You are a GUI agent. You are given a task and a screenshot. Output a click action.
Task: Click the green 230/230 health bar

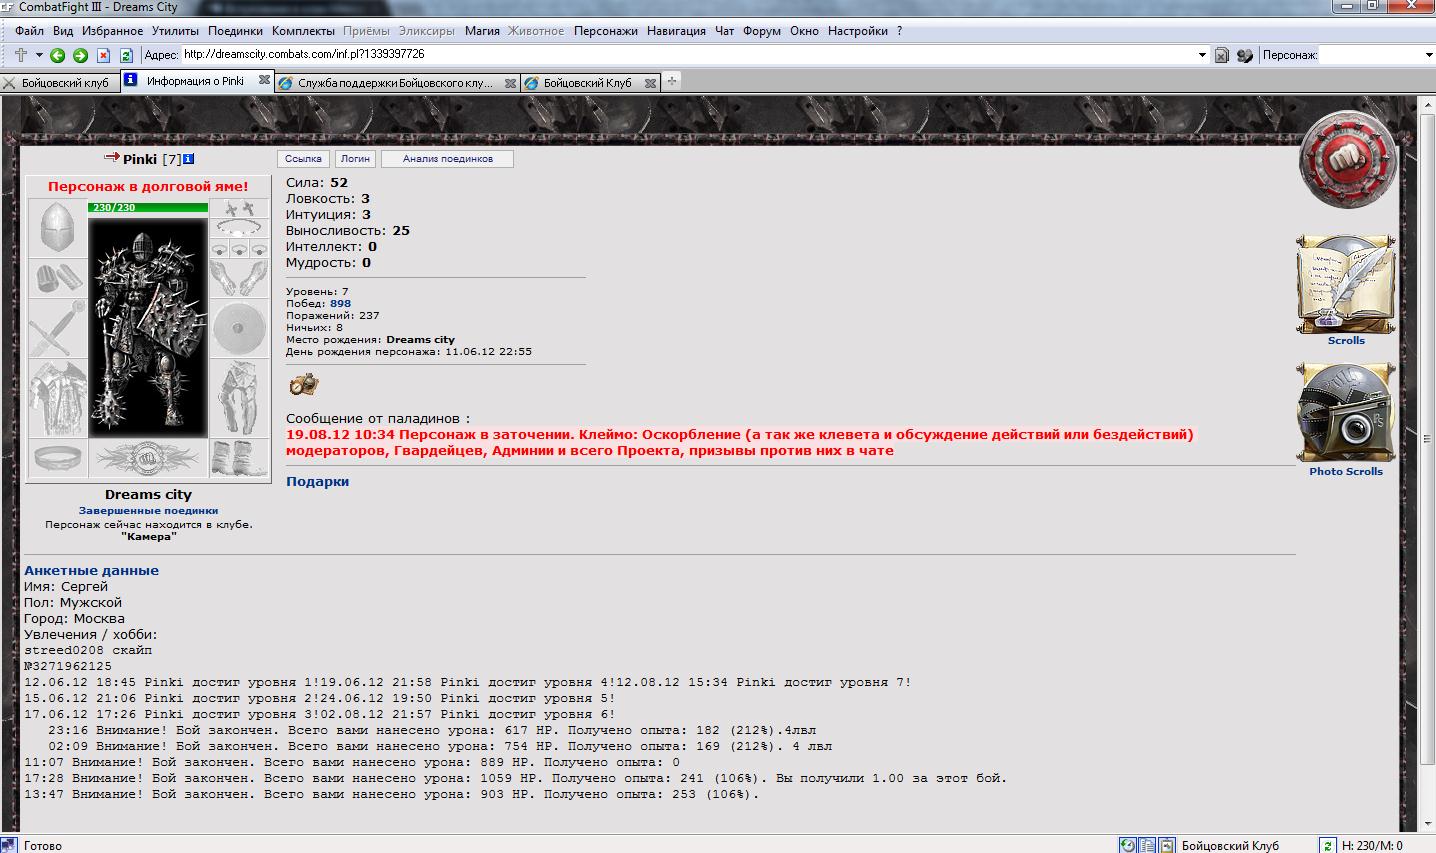pos(148,207)
